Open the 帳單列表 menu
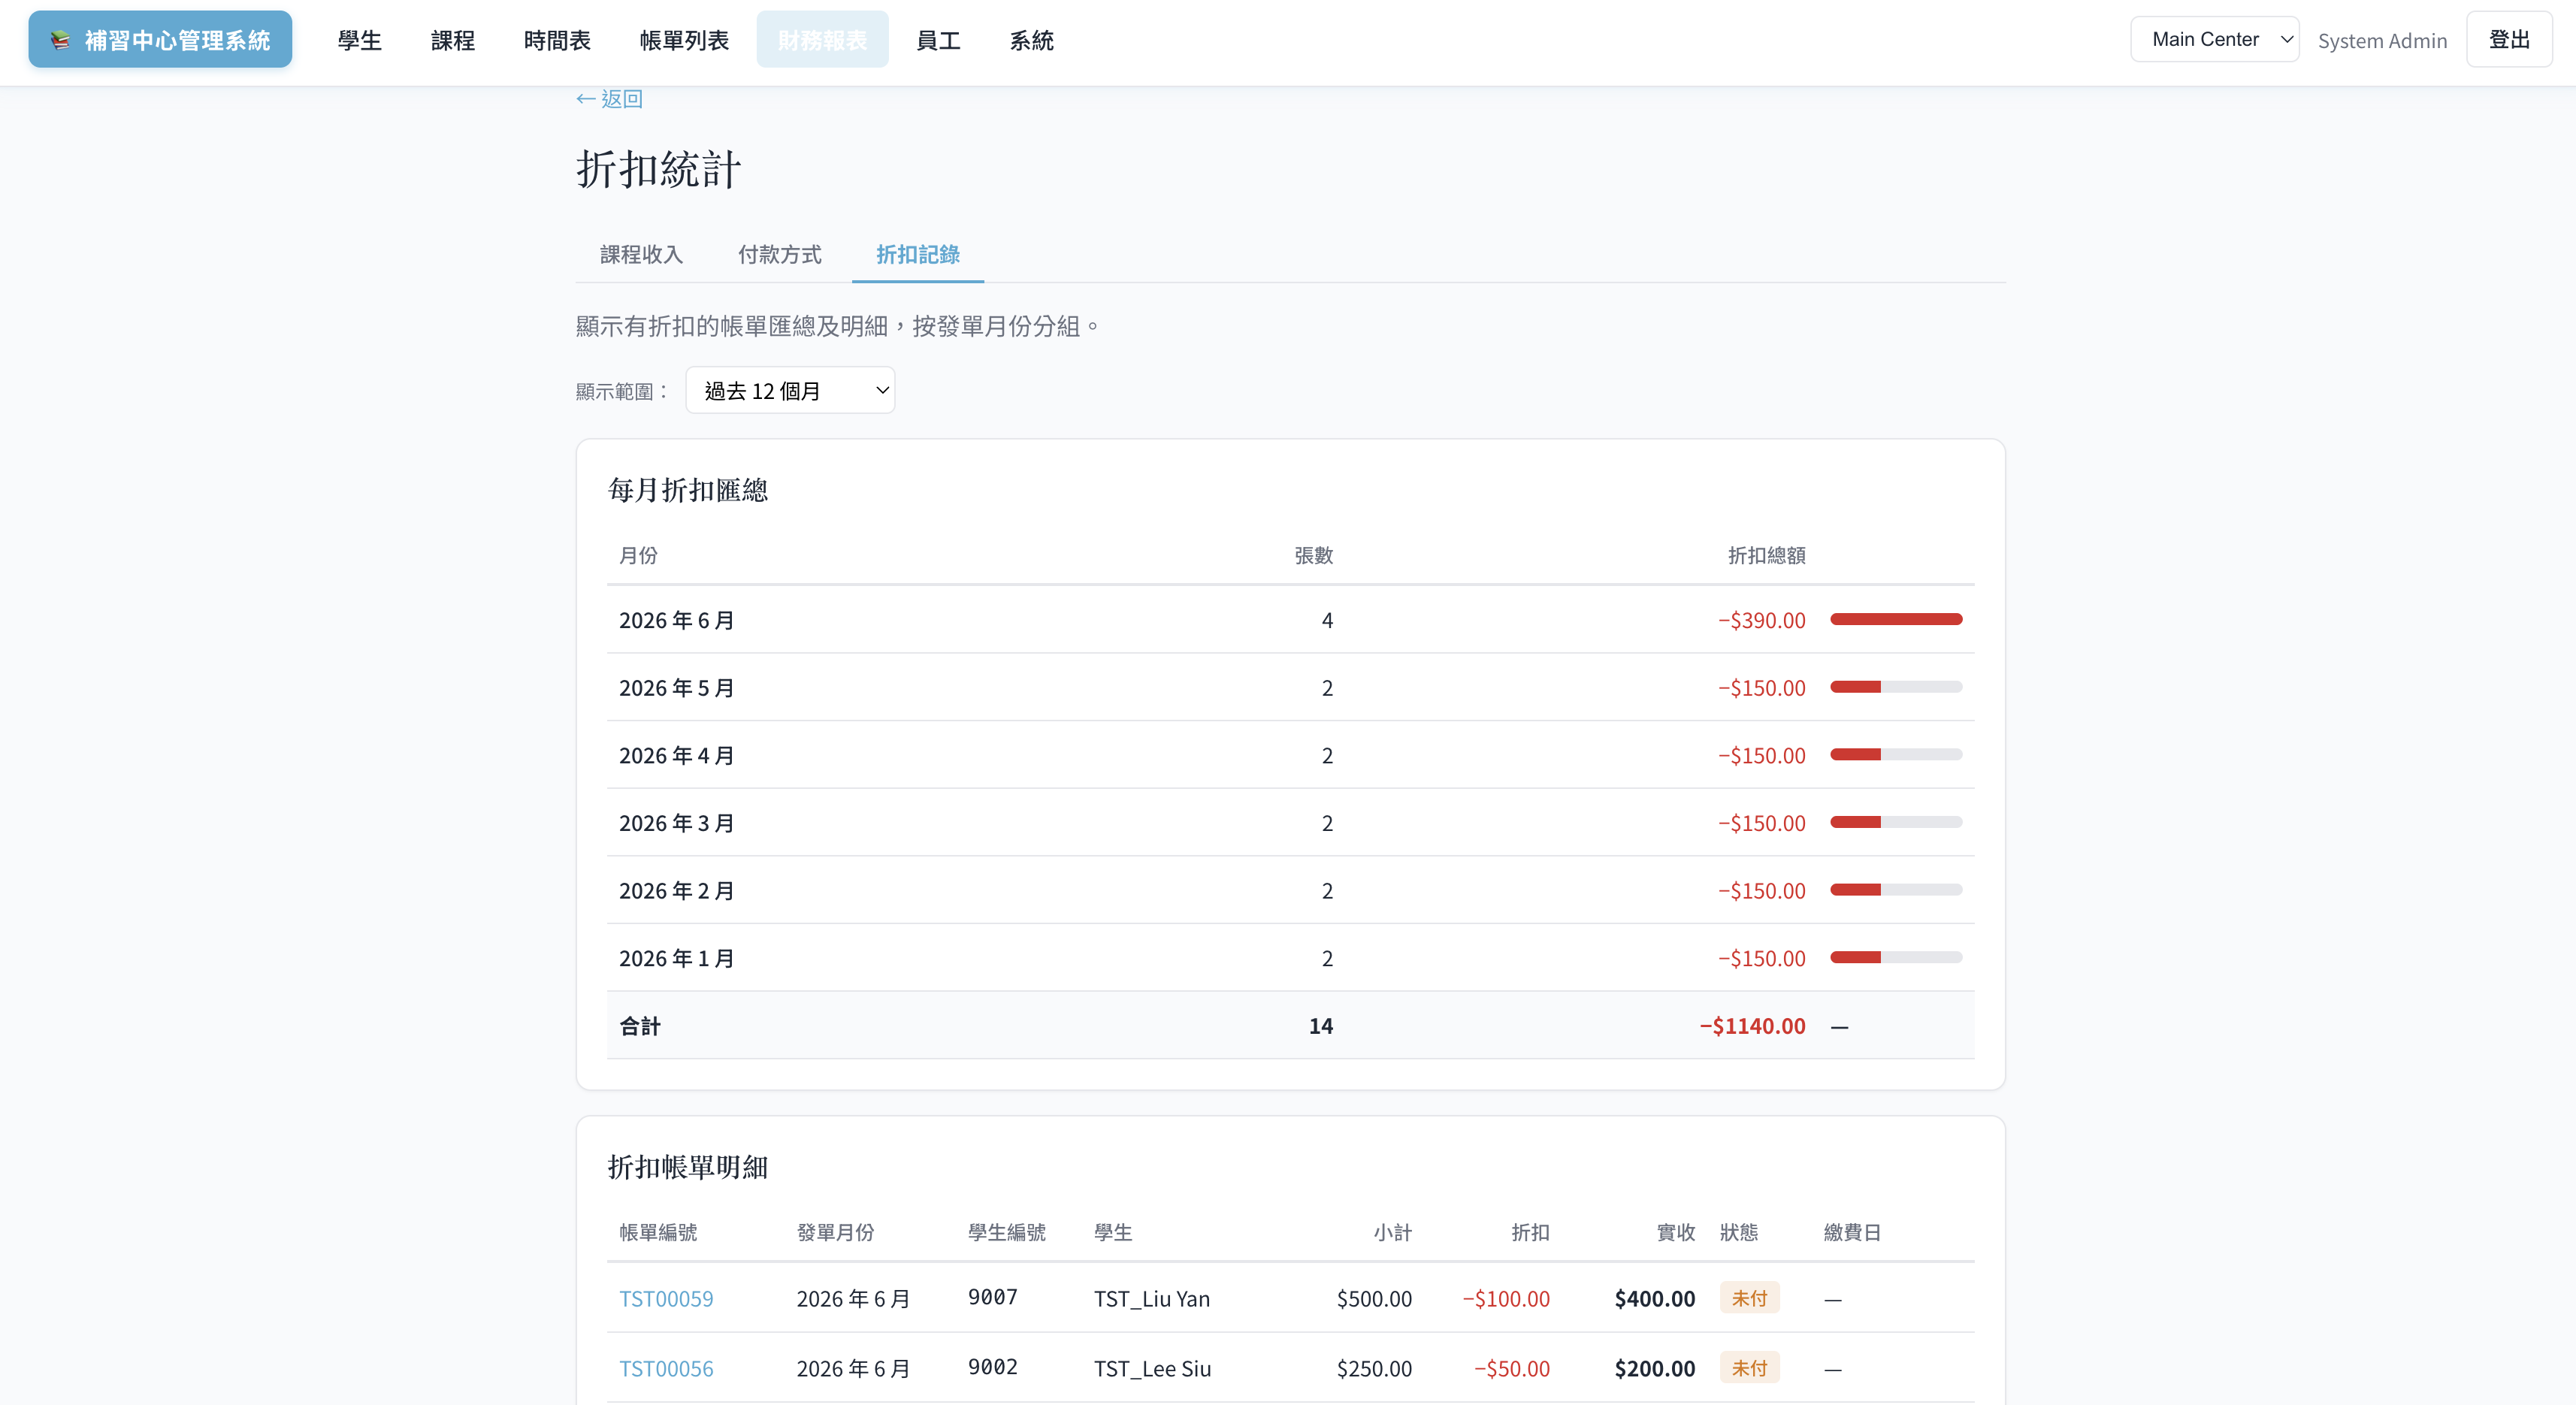 pyautogui.click(x=684, y=40)
